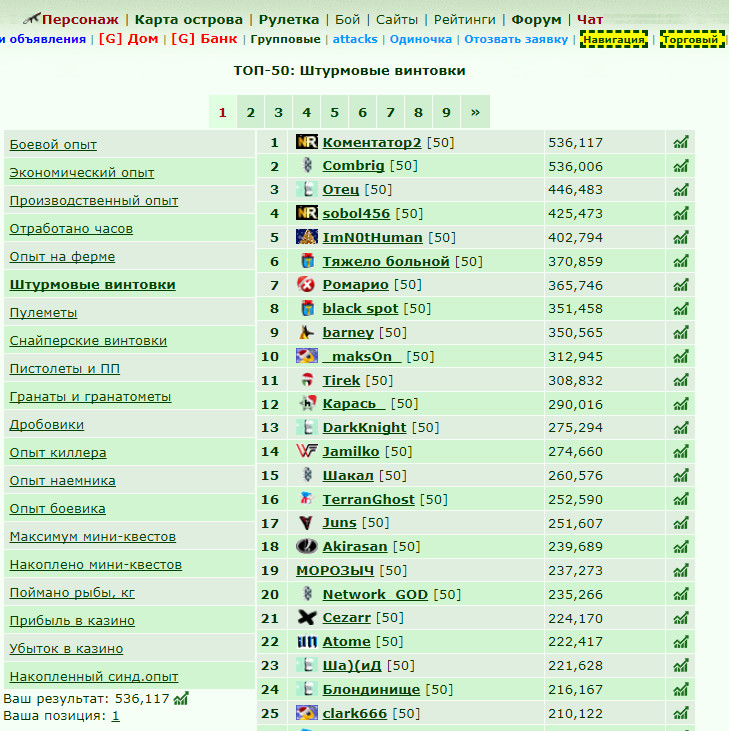Select Прибыль в казино category

pos(72,621)
